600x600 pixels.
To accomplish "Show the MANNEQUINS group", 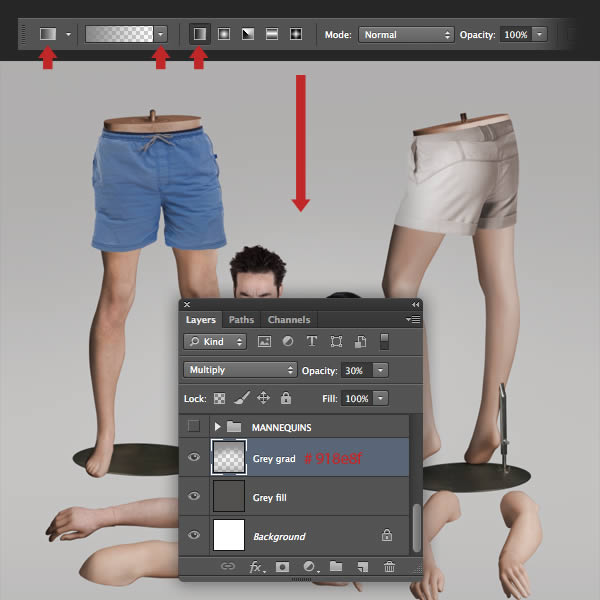I will tap(194, 426).
